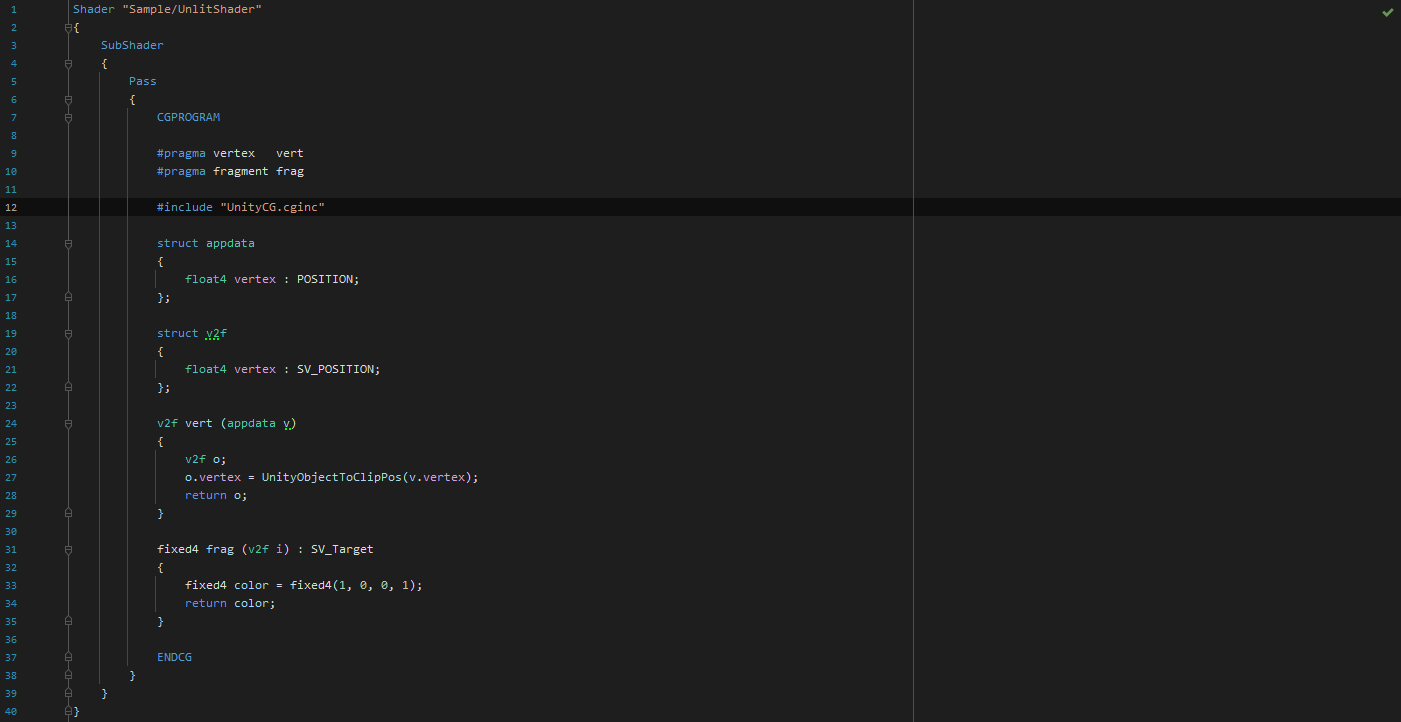Click the SV_Target semantic on line 31

(x=342, y=549)
